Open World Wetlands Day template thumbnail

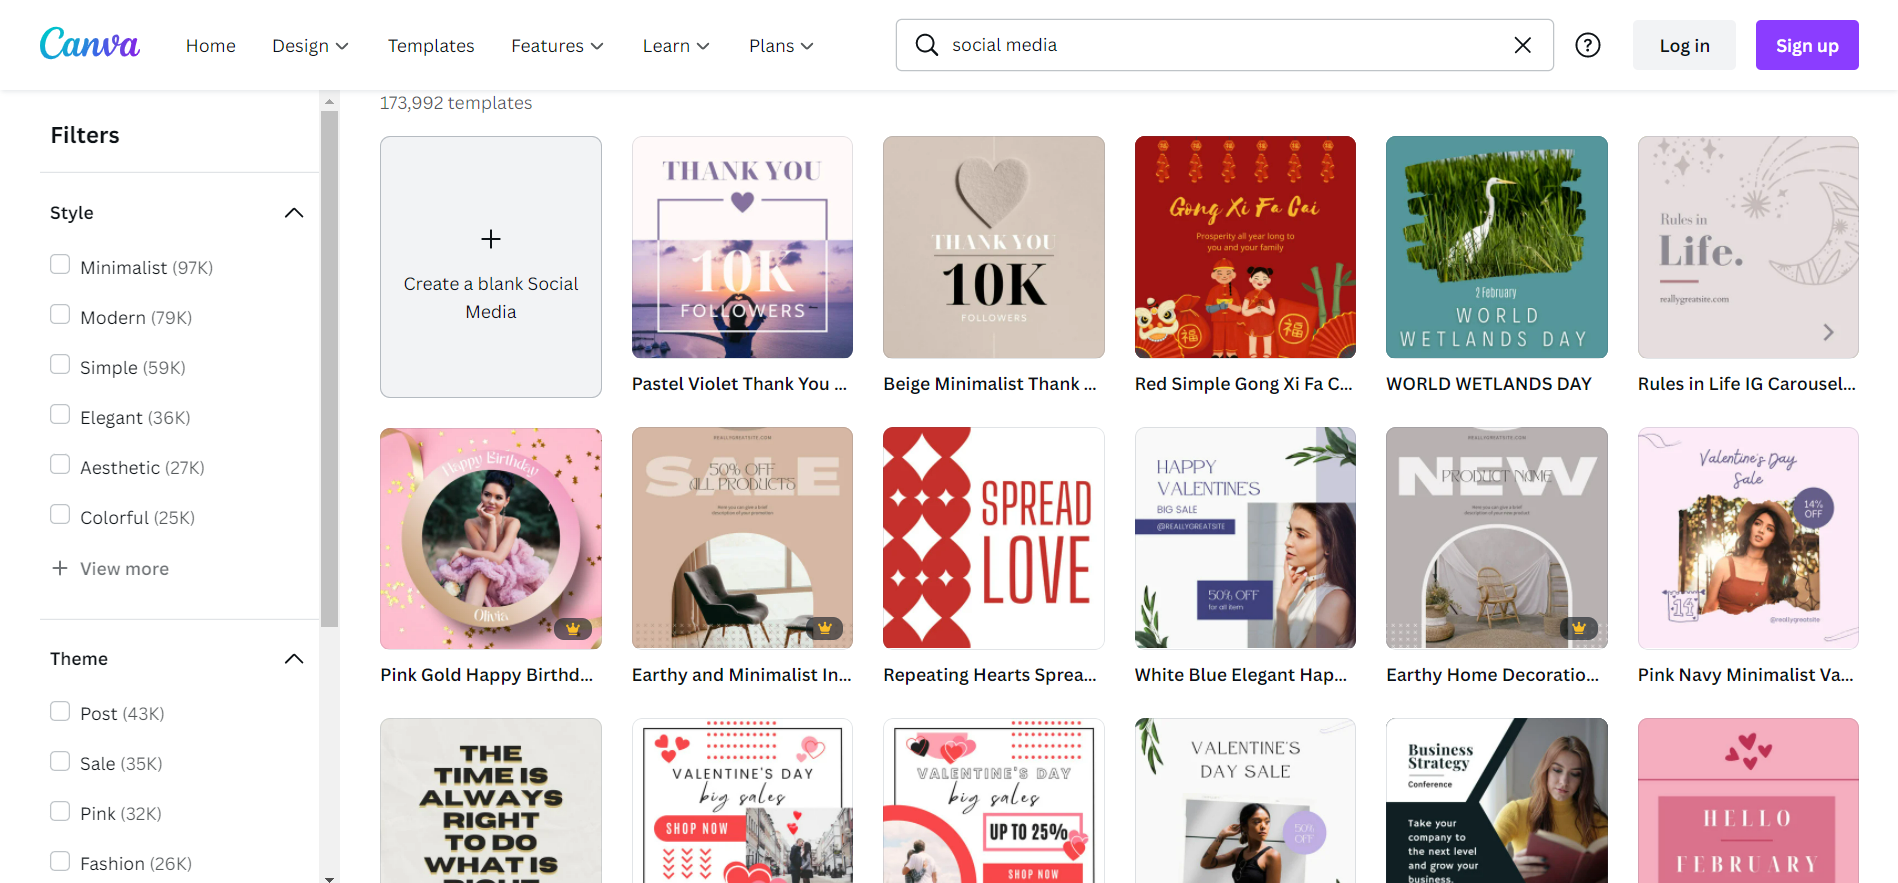(x=1497, y=247)
